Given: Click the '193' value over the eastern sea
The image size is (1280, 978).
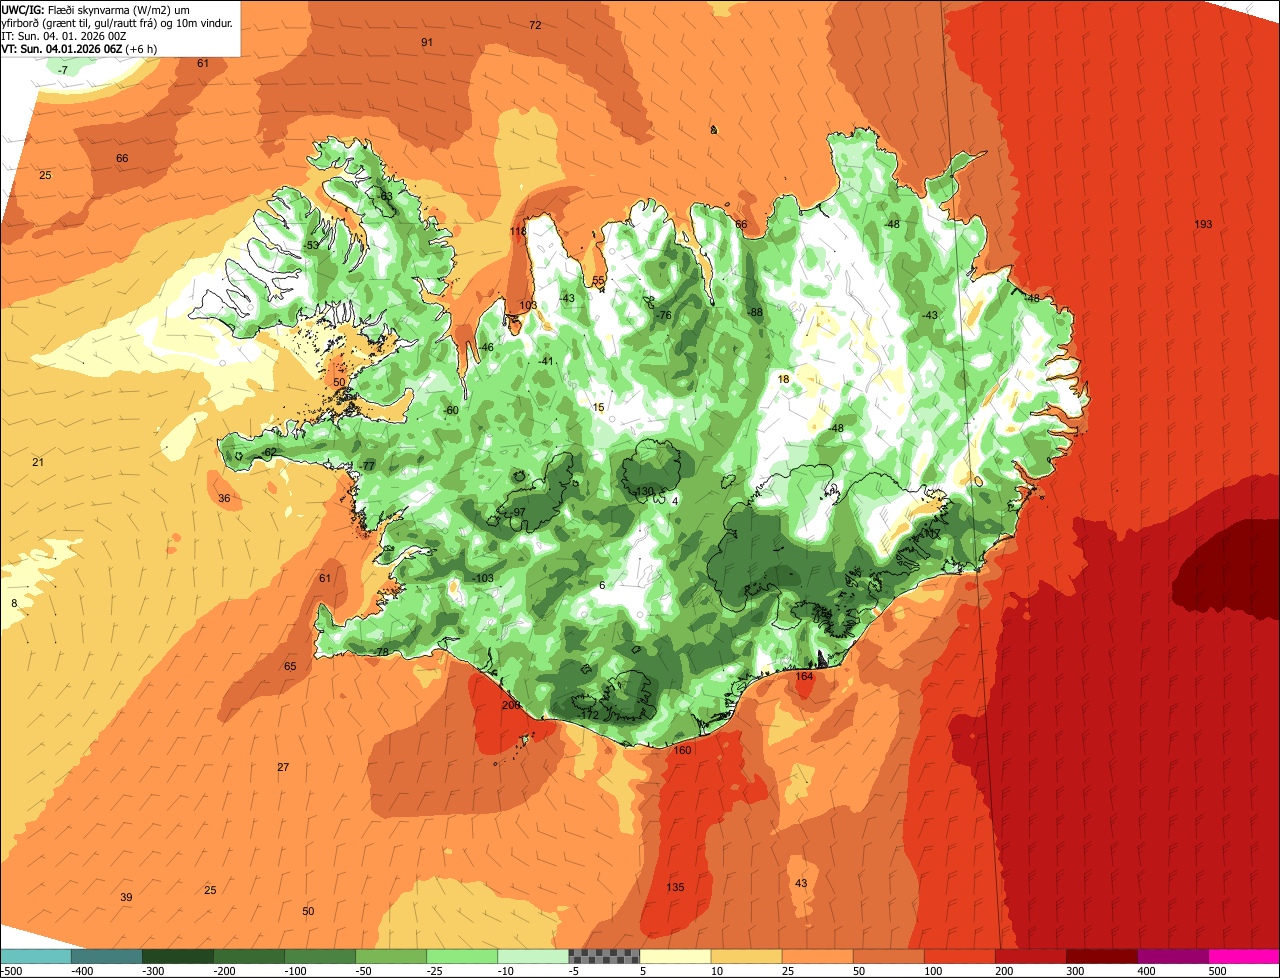Looking at the screenshot, I should point(1203,224).
